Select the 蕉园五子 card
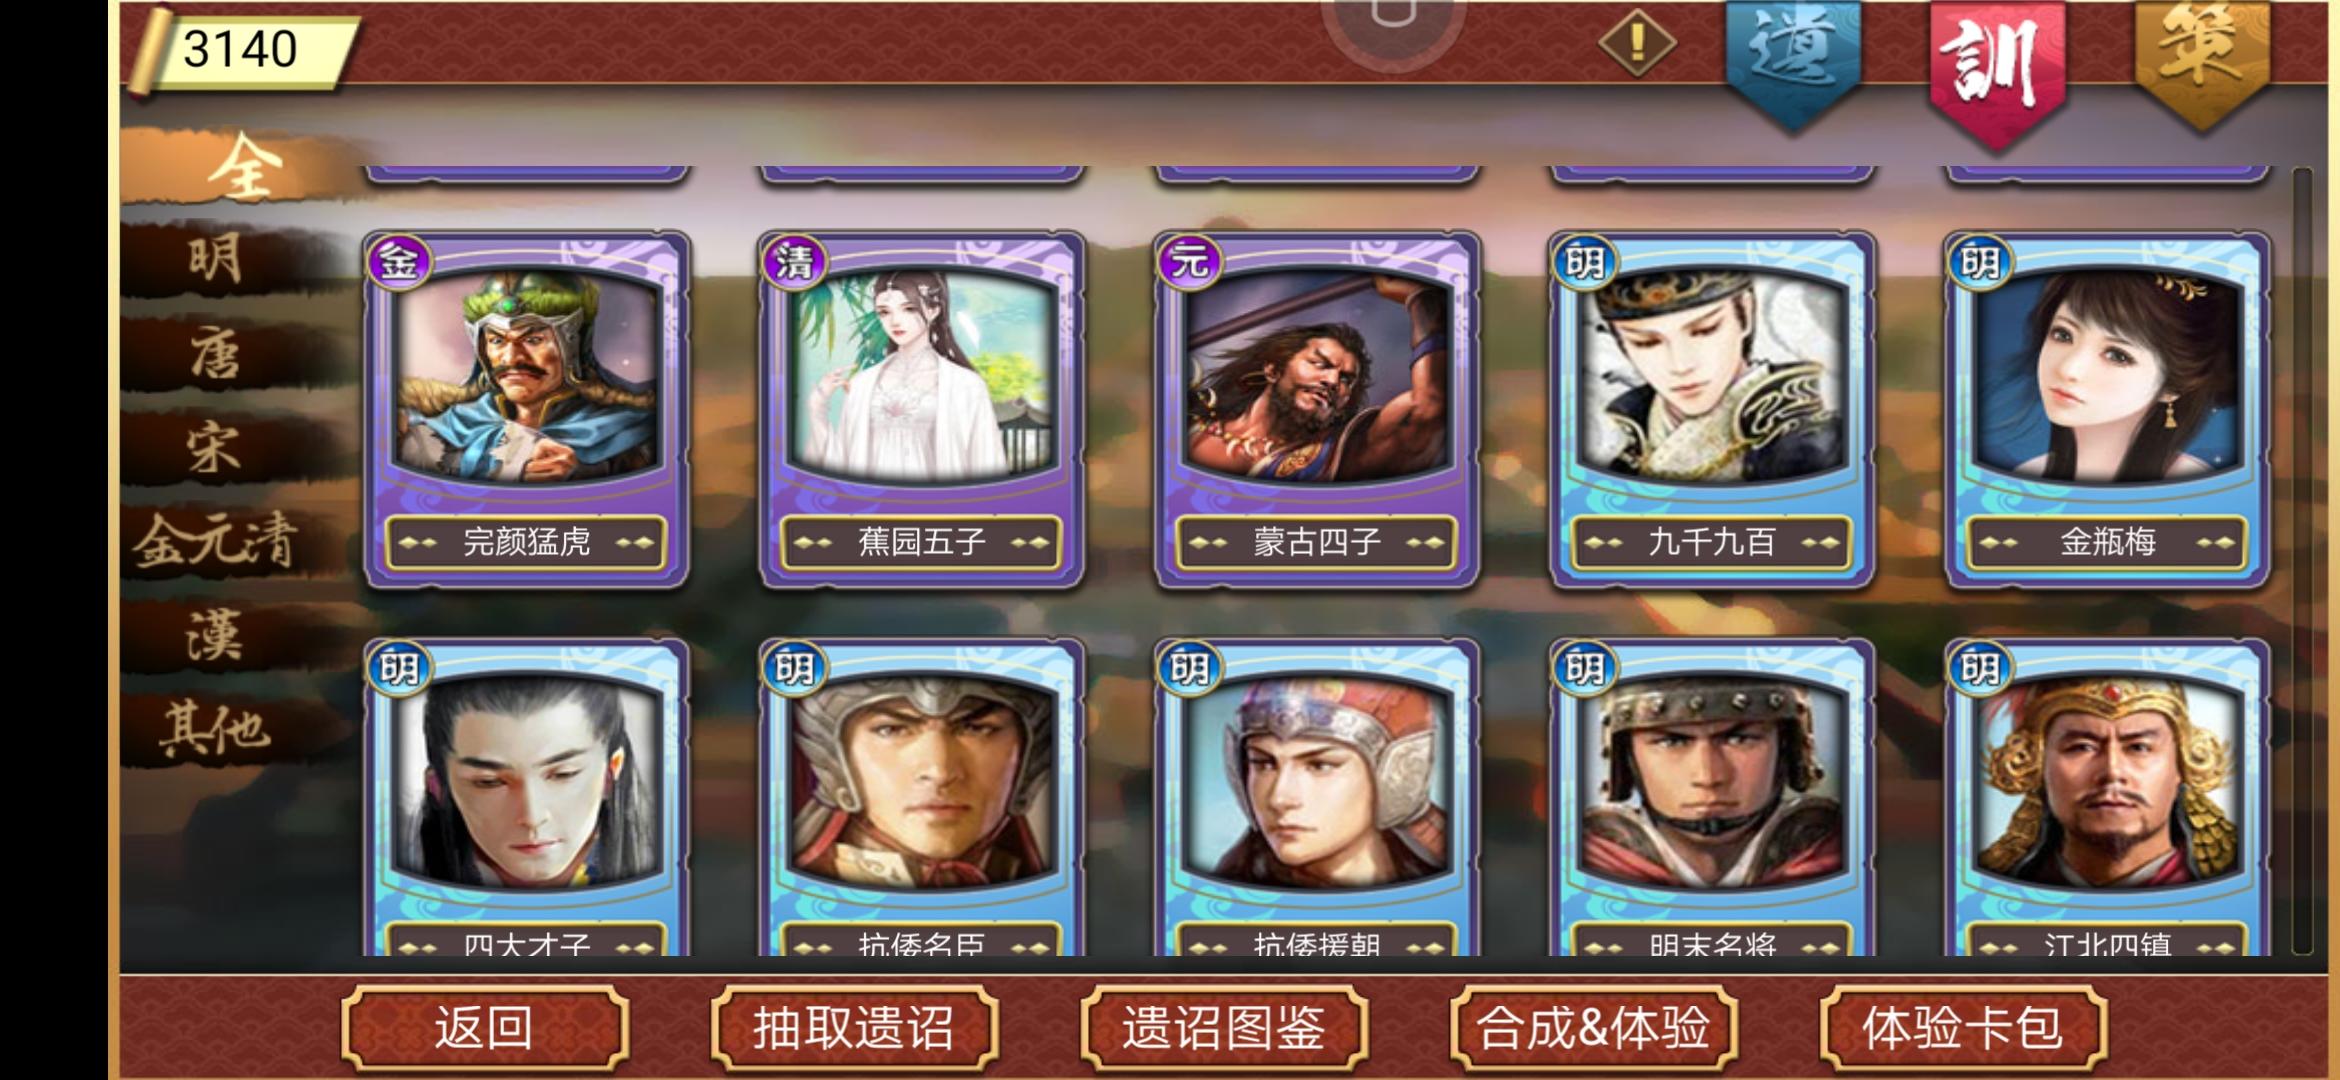Viewport: 2340px width, 1080px height. tap(921, 410)
